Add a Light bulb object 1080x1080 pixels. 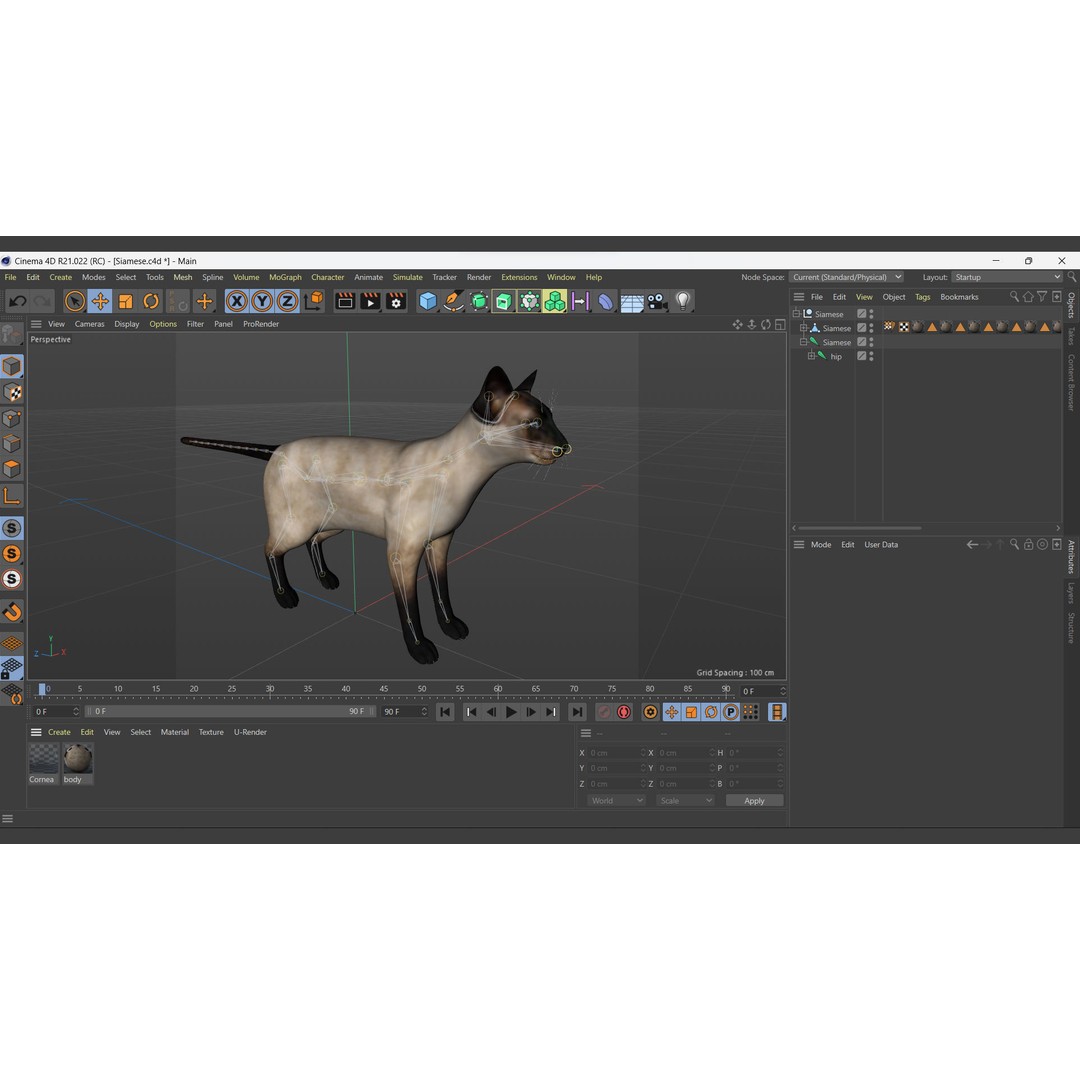click(x=683, y=301)
